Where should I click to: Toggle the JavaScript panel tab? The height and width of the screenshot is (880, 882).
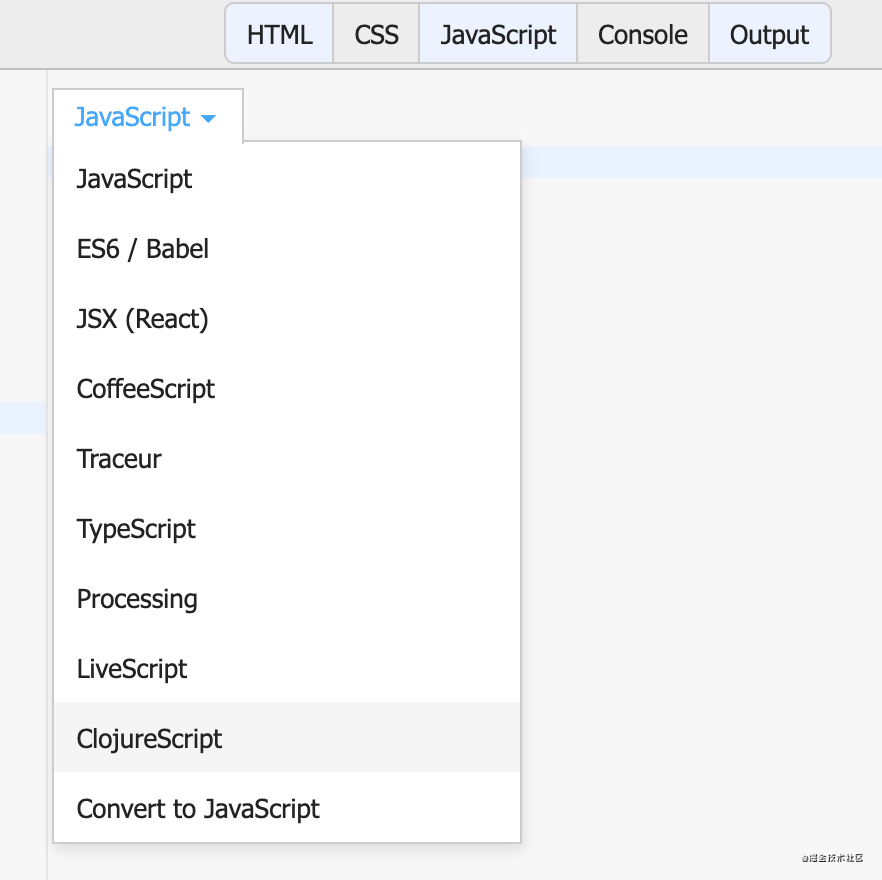click(498, 34)
